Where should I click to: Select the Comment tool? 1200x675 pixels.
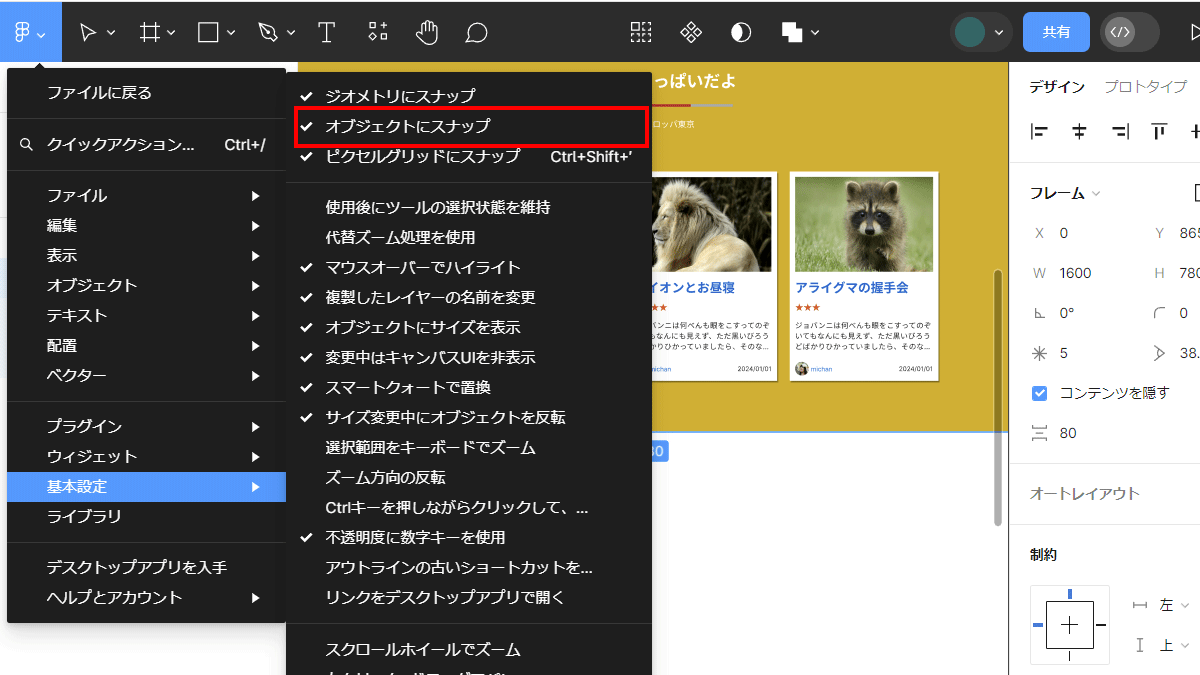point(477,33)
